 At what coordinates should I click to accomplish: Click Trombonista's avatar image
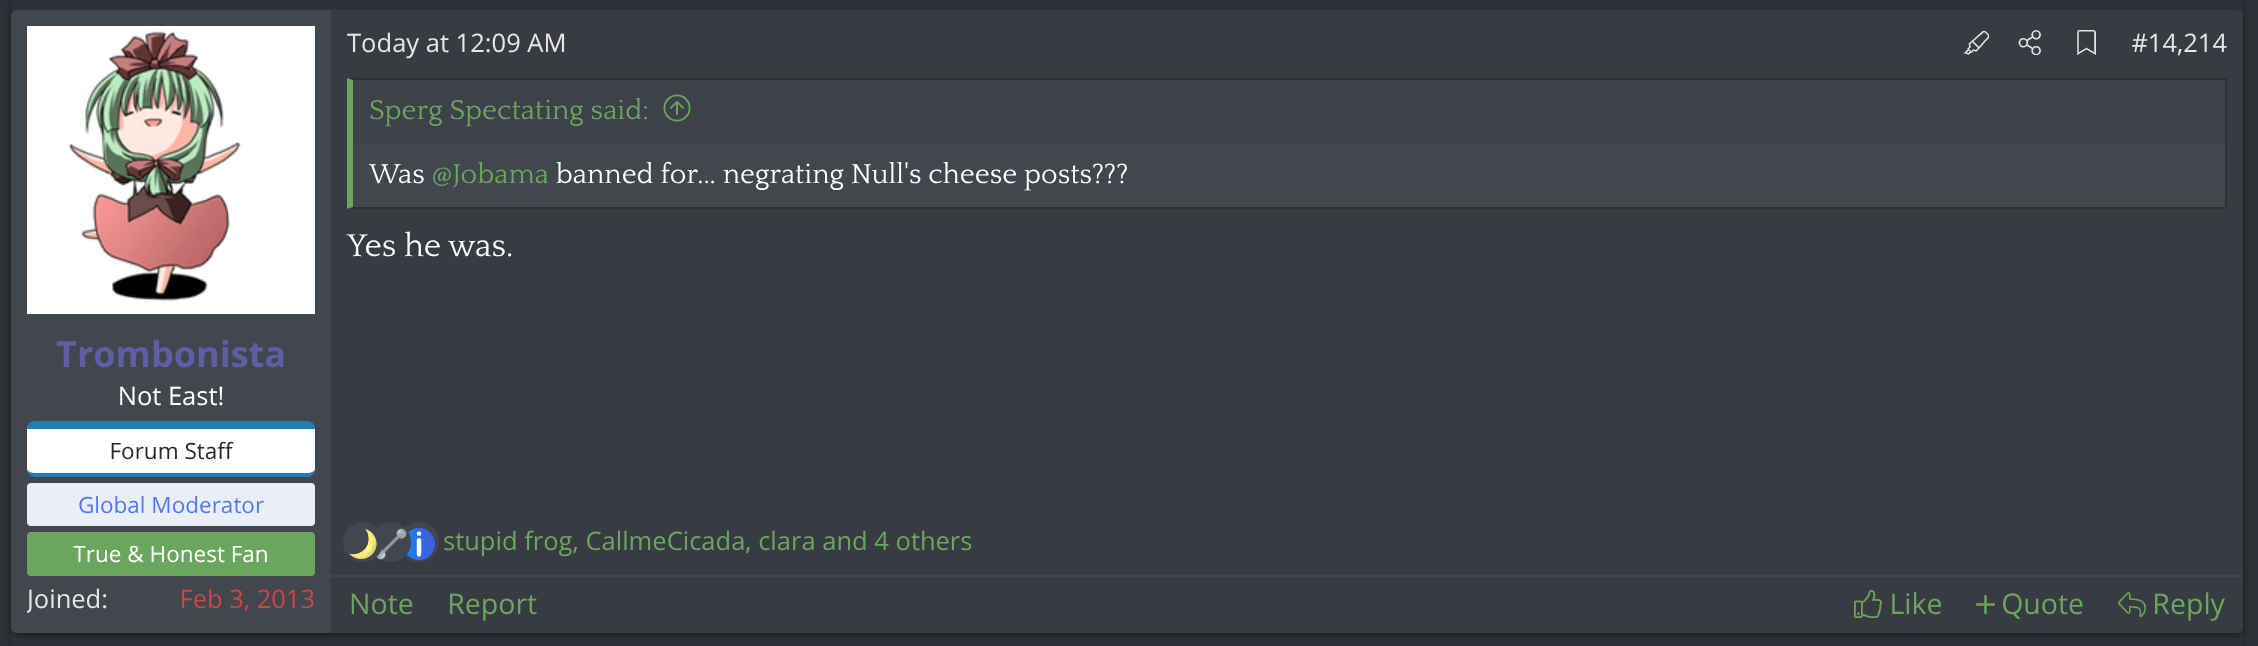coord(171,170)
